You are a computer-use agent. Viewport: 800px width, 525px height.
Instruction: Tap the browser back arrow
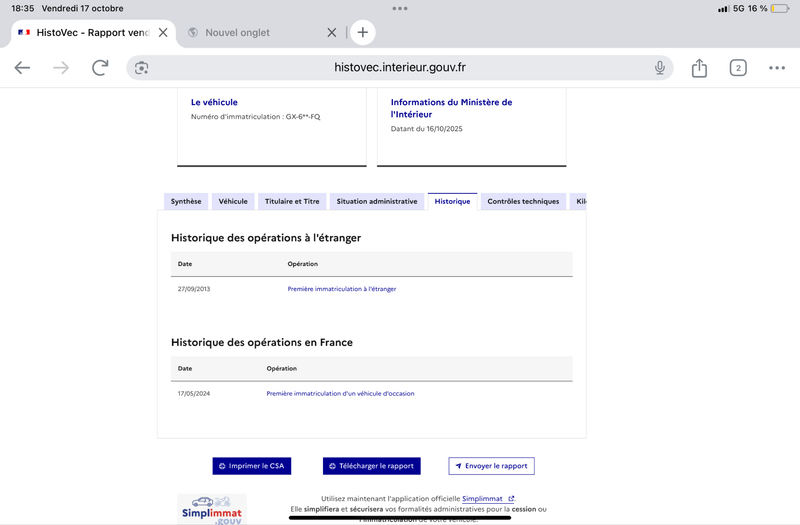[x=22, y=67]
